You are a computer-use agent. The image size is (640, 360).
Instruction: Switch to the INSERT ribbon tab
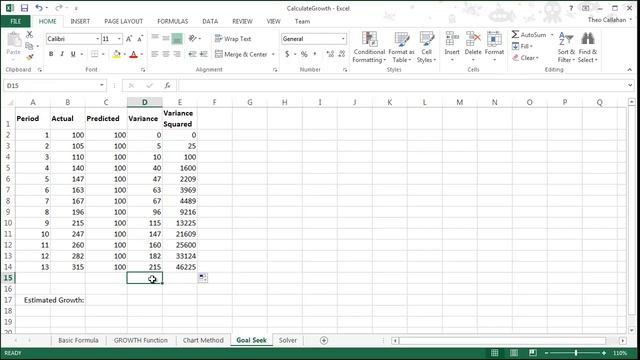click(80, 21)
